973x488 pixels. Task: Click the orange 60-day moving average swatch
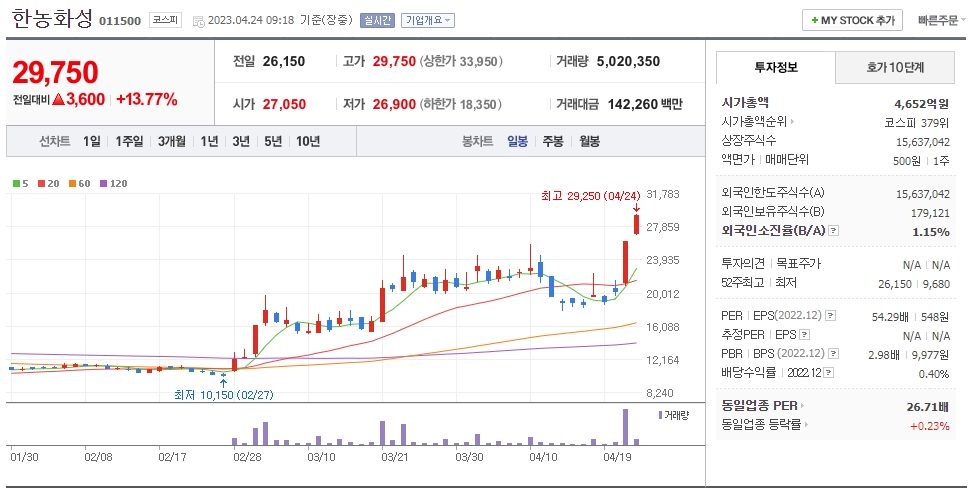[x=72, y=184]
